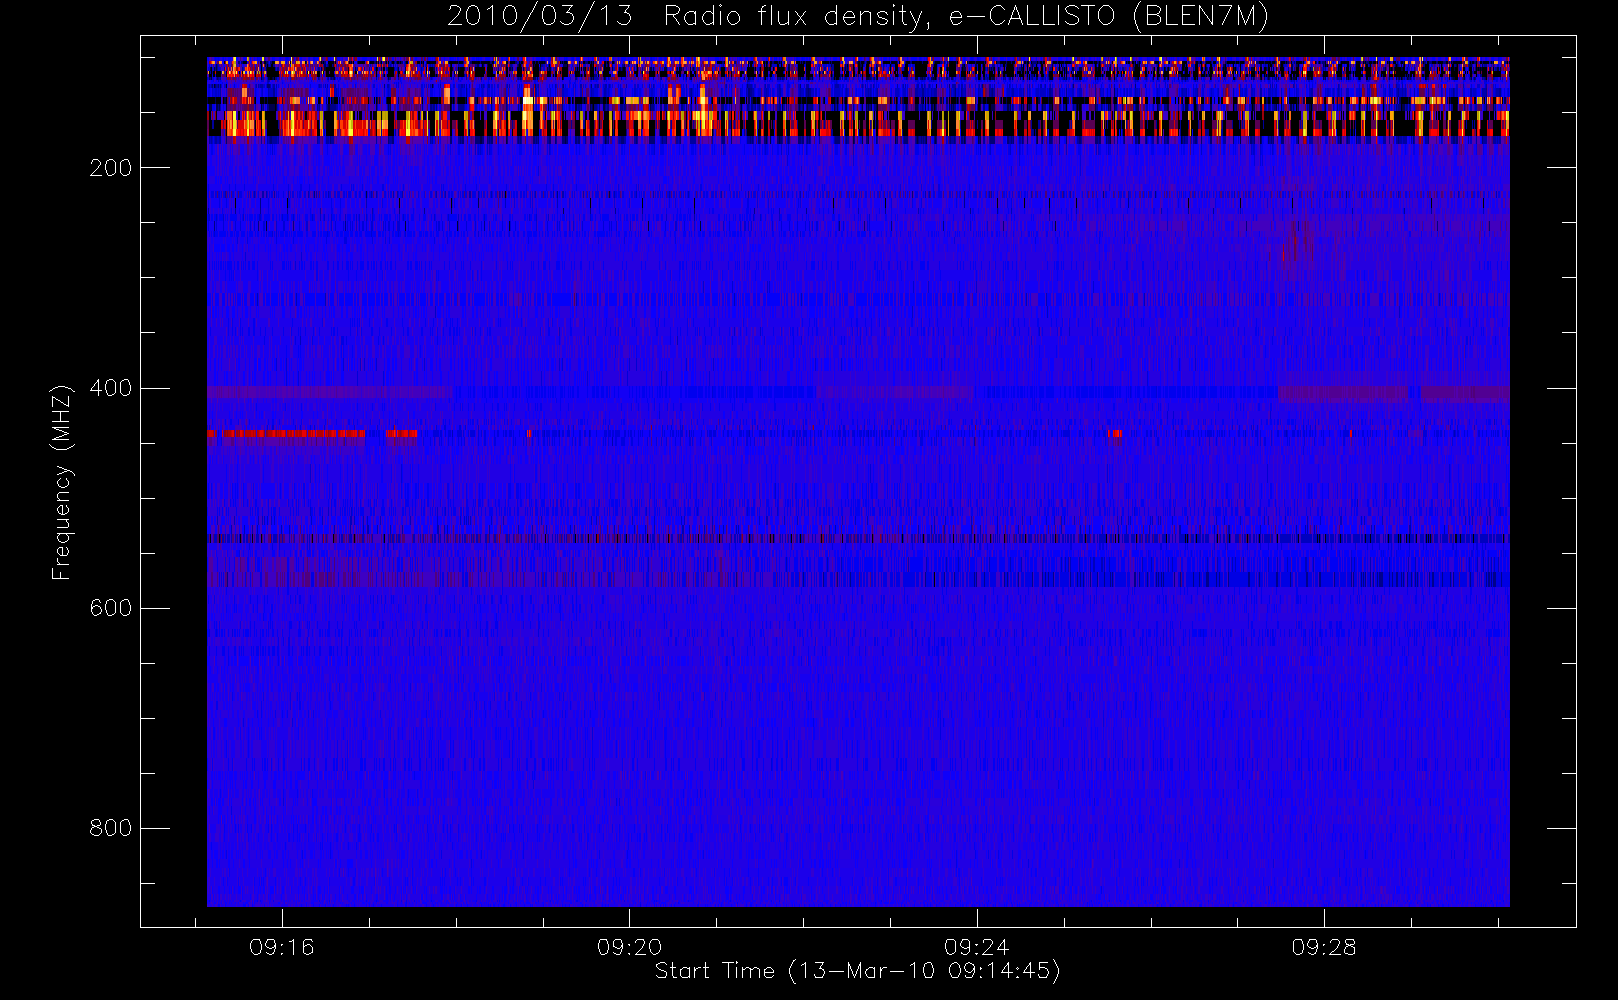Click the 200 frequency tick label

tap(110, 168)
